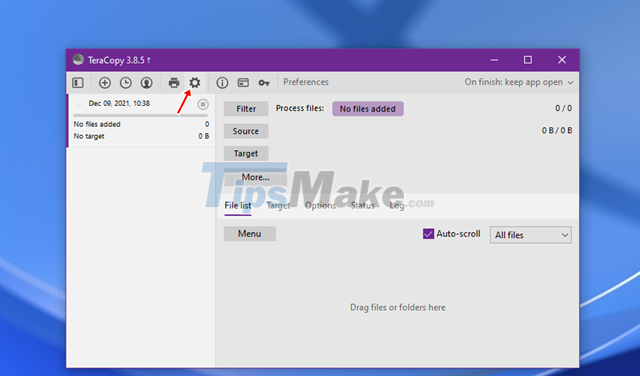The image size is (640, 376).
Task: Click the 0 / 0 file count readout
Action: pos(563,108)
